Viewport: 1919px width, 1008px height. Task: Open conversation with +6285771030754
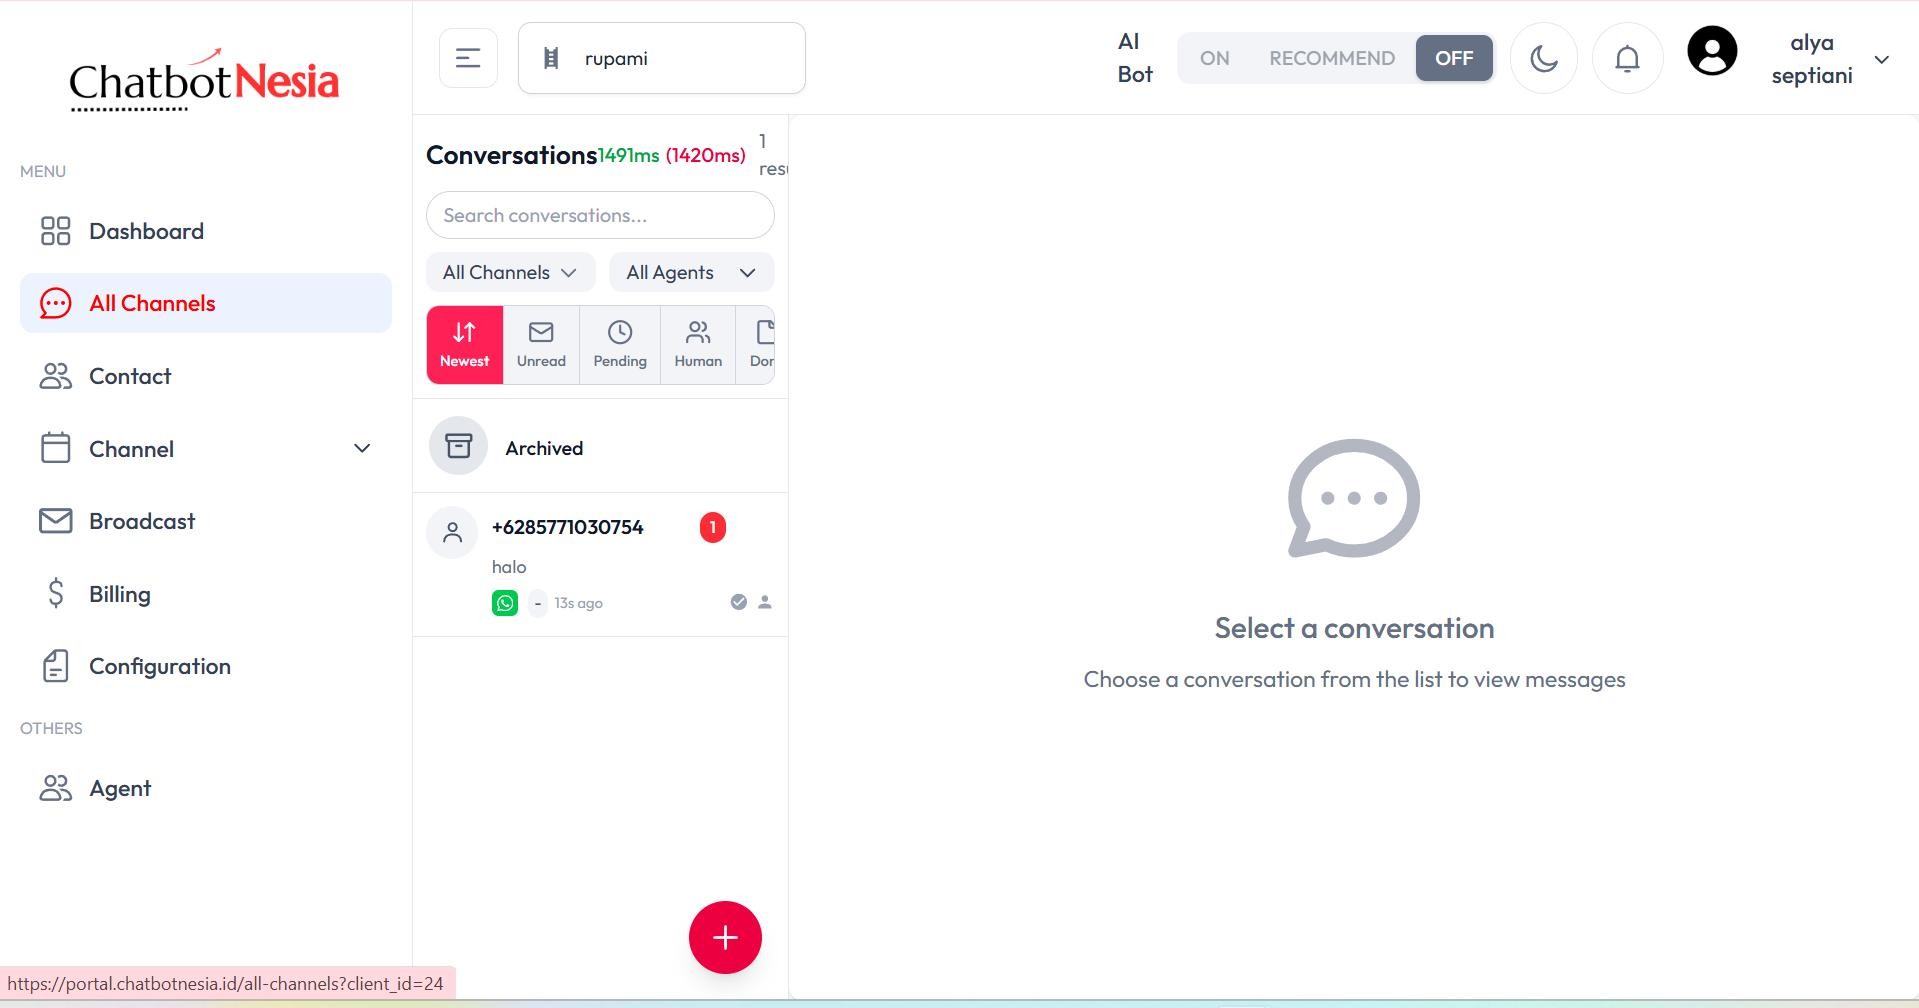[600, 564]
